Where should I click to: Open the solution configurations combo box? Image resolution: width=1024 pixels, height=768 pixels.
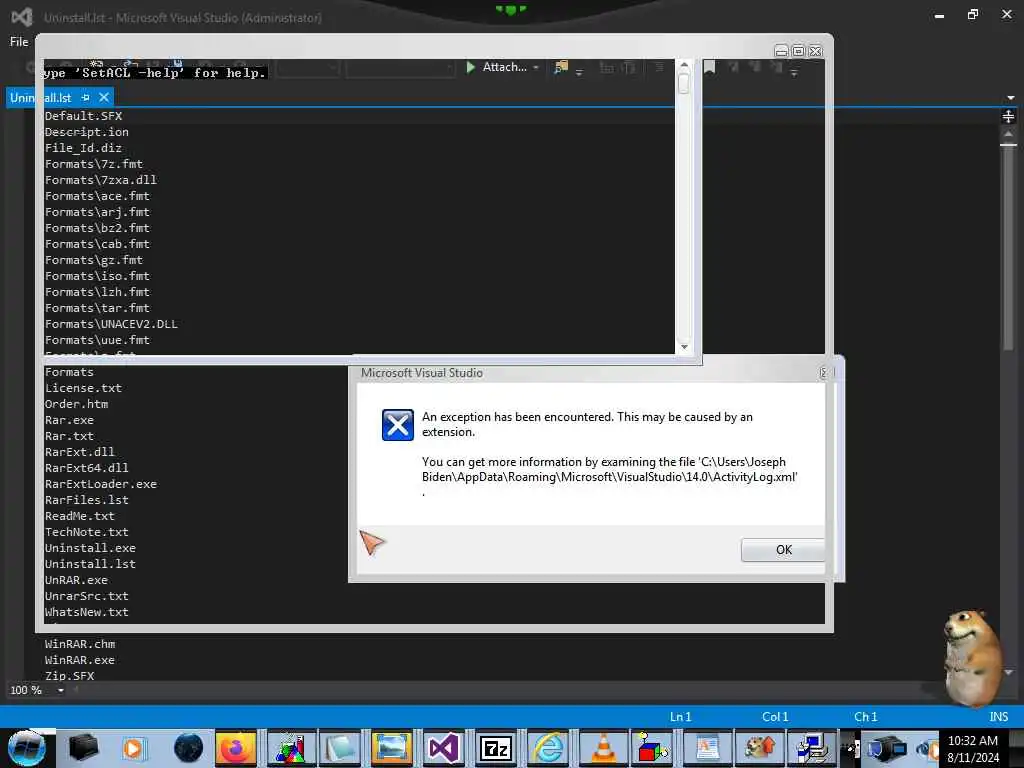307,68
